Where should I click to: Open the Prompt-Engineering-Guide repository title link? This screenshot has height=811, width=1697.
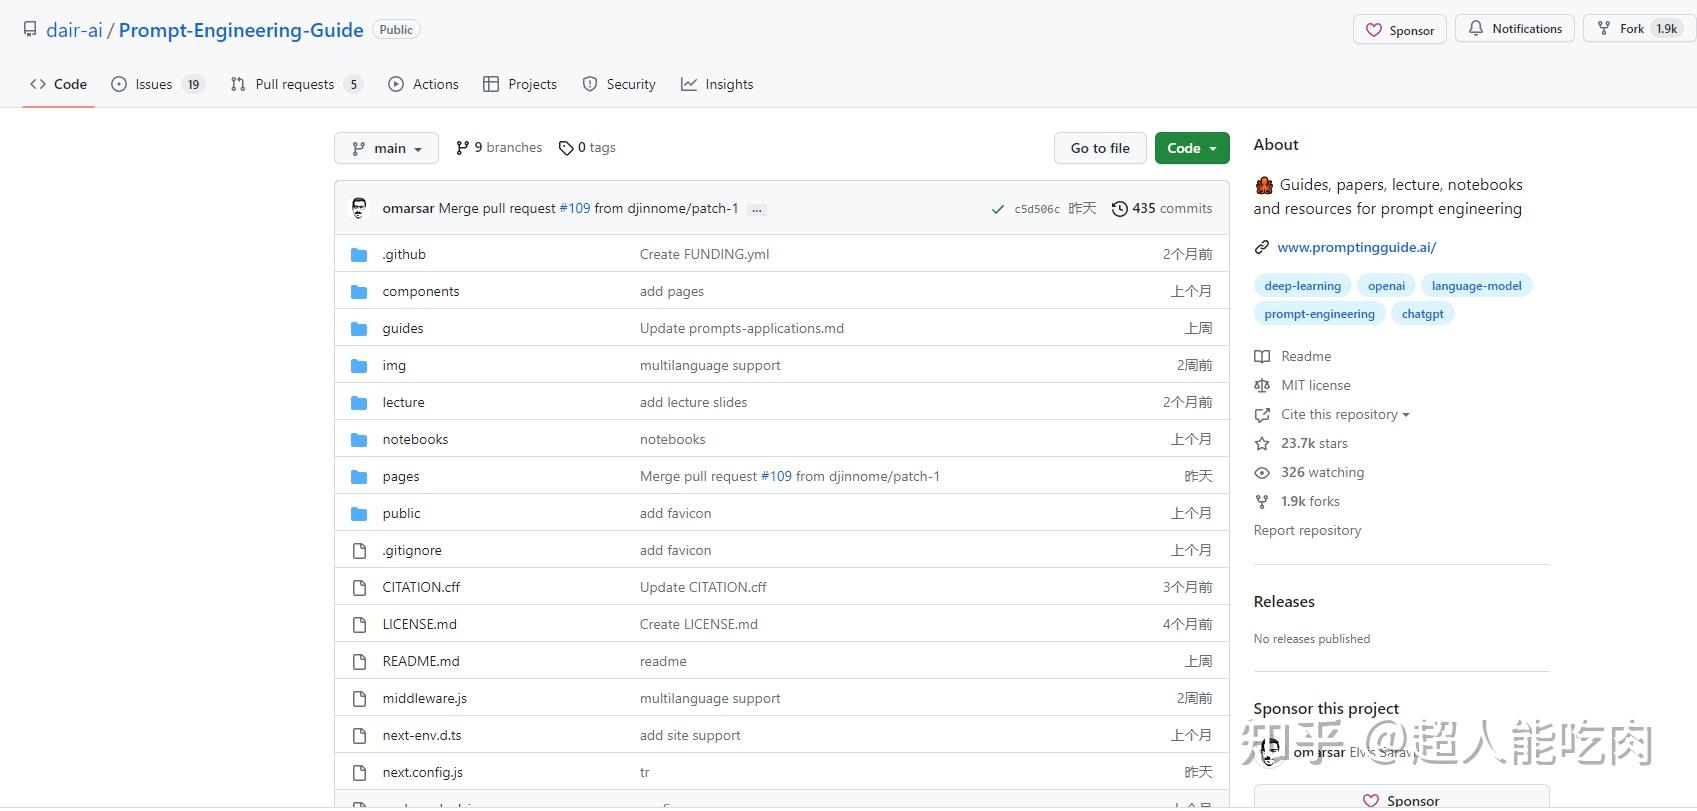pos(241,30)
